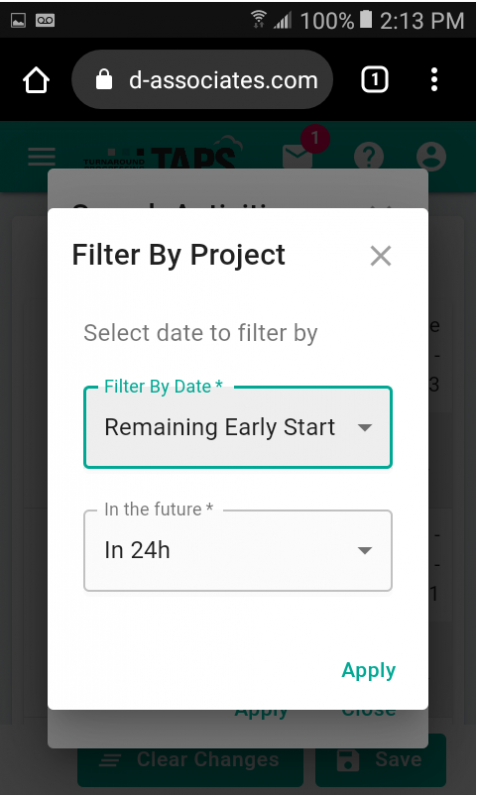Tap the battery status indicator
477x796 pixels.
pyautogui.click(x=366, y=20)
